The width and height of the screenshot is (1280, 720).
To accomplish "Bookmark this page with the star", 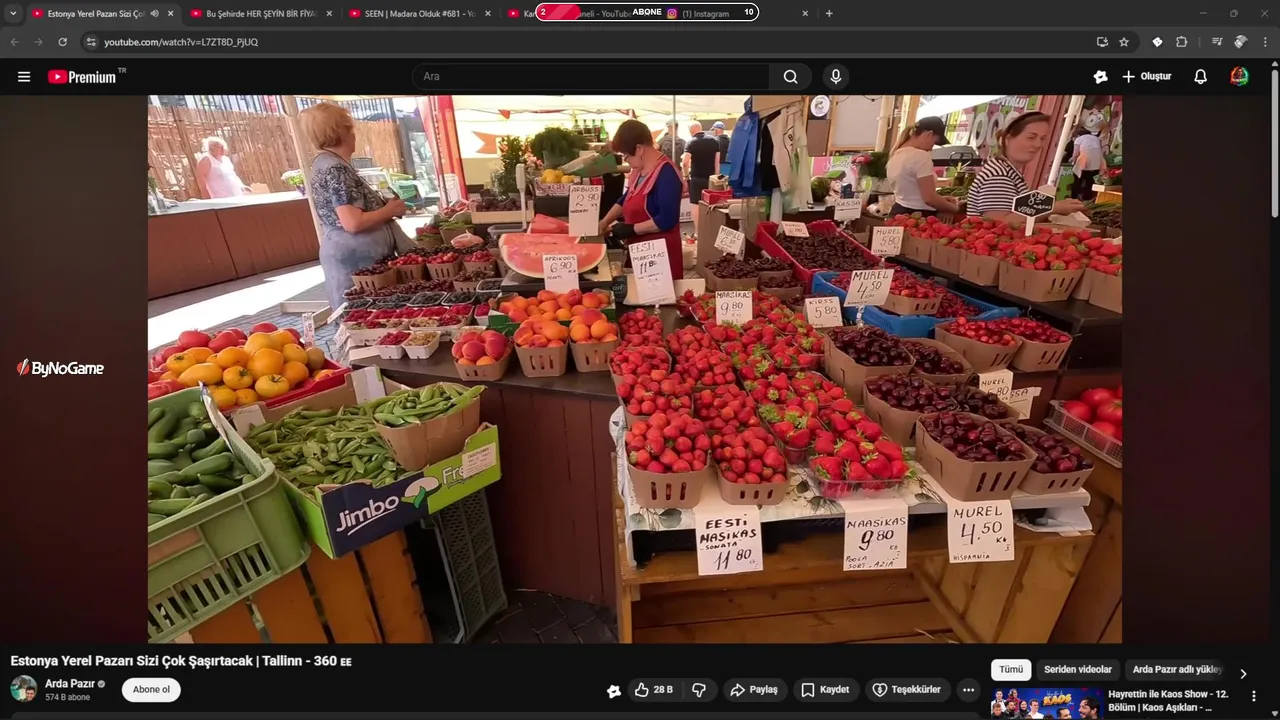I will [1124, 42].
